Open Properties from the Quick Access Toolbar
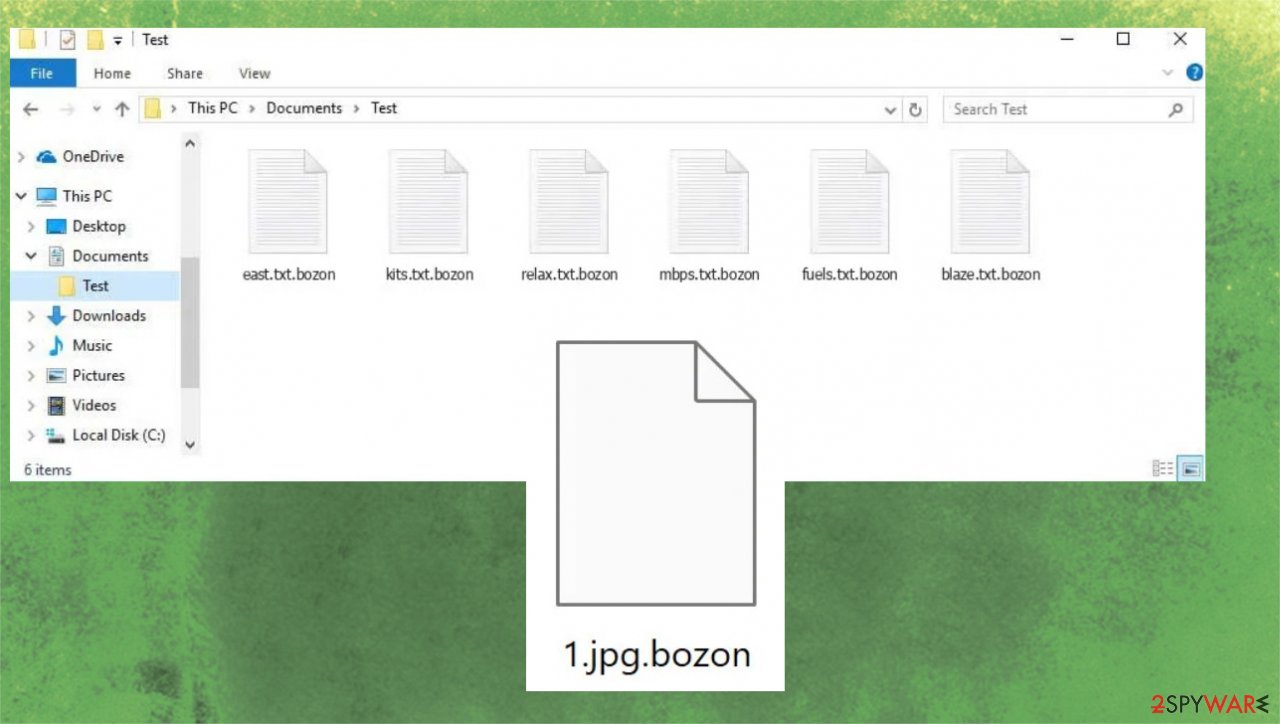The width and height of the screenshot is (1280, 724). 67,40
